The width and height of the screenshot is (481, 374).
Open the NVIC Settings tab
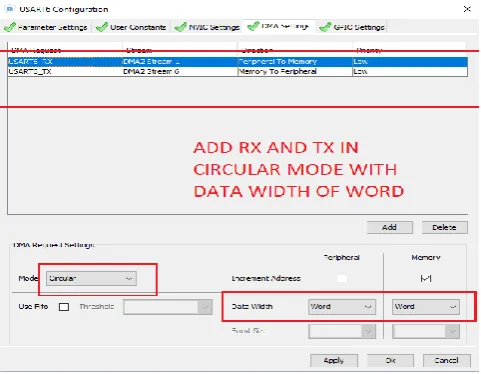207,27
